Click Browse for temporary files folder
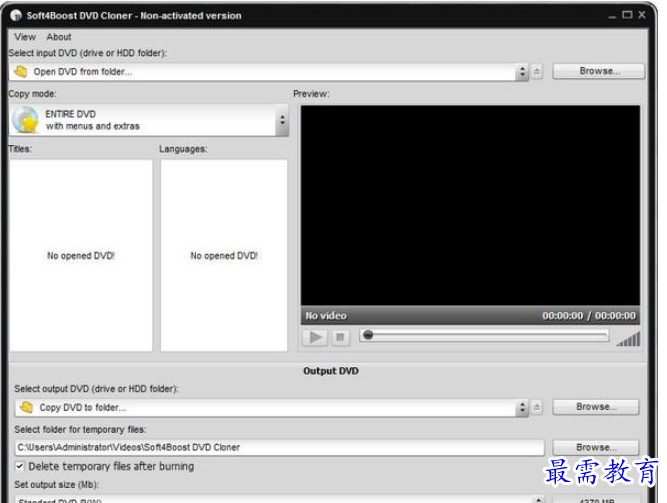The image size is (667, 503). [x=596, y=447]
